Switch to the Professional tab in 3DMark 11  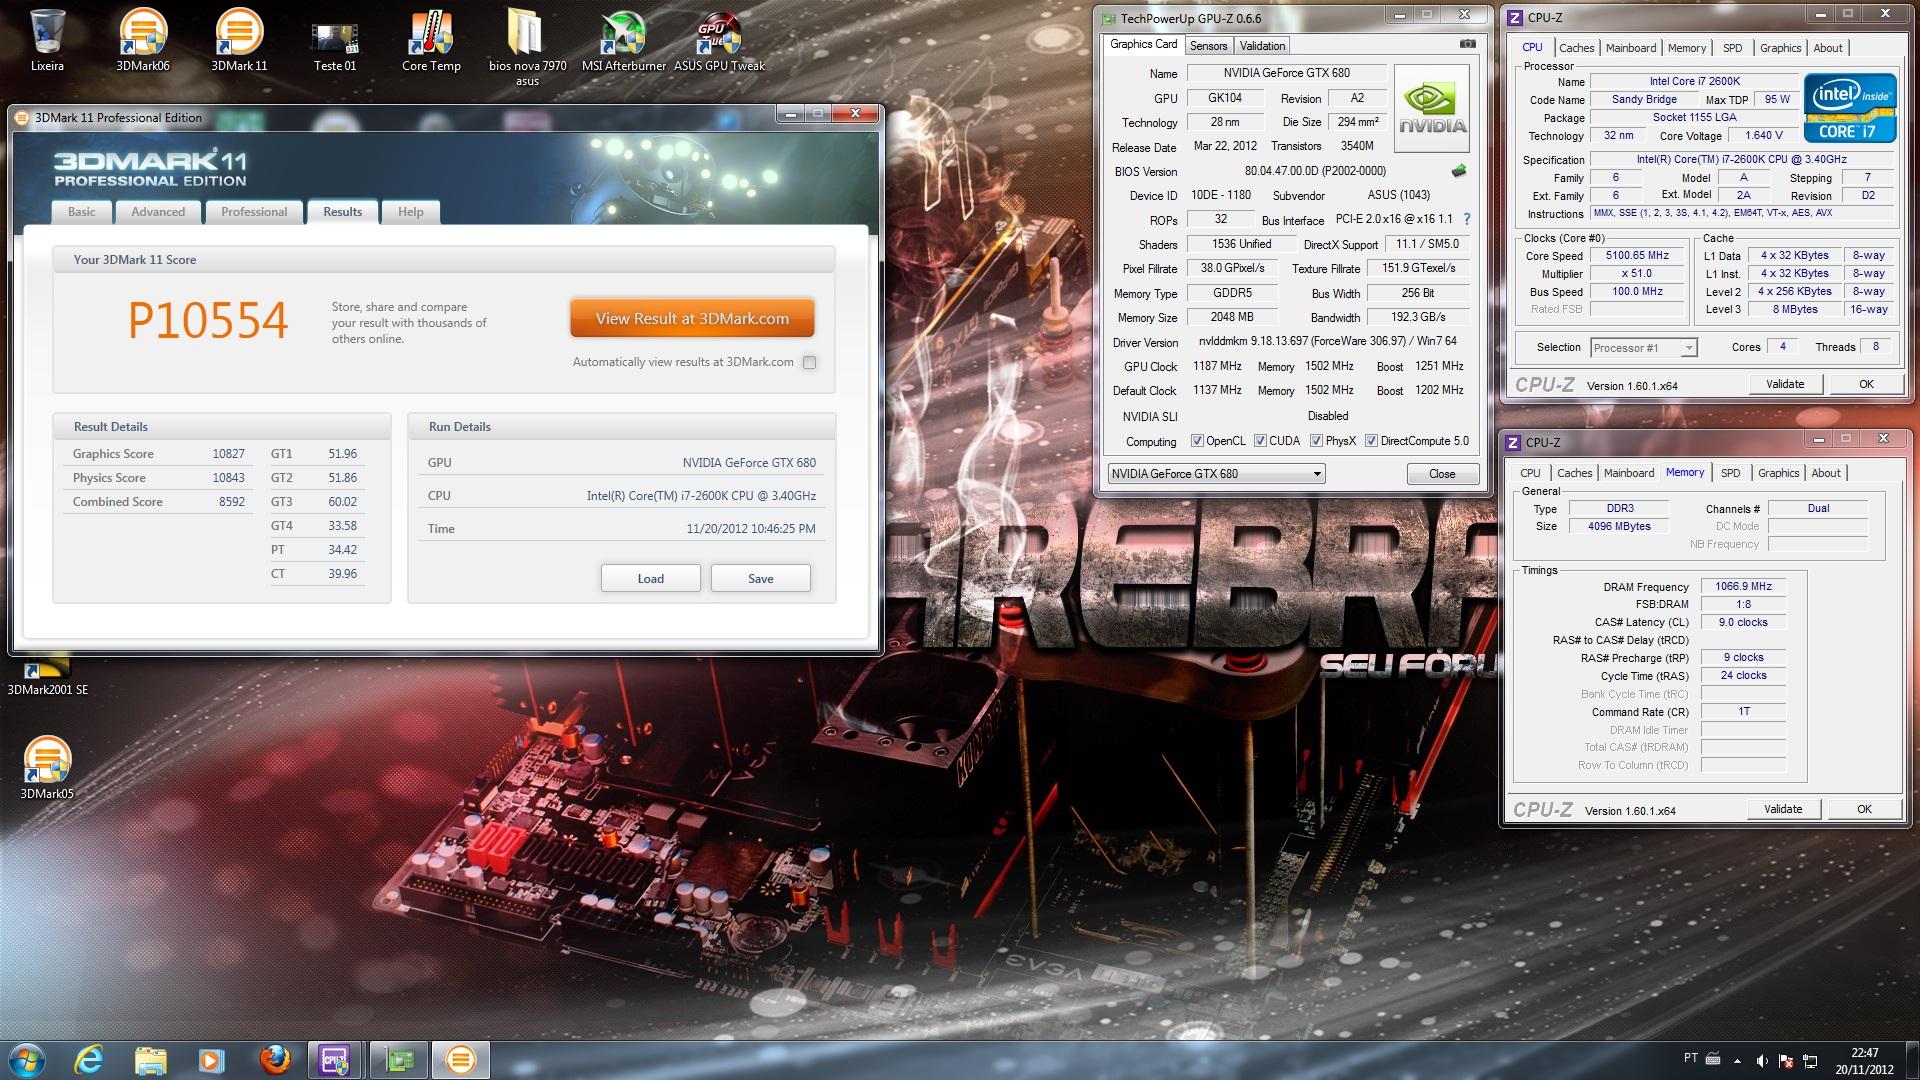tap(254, 212)
